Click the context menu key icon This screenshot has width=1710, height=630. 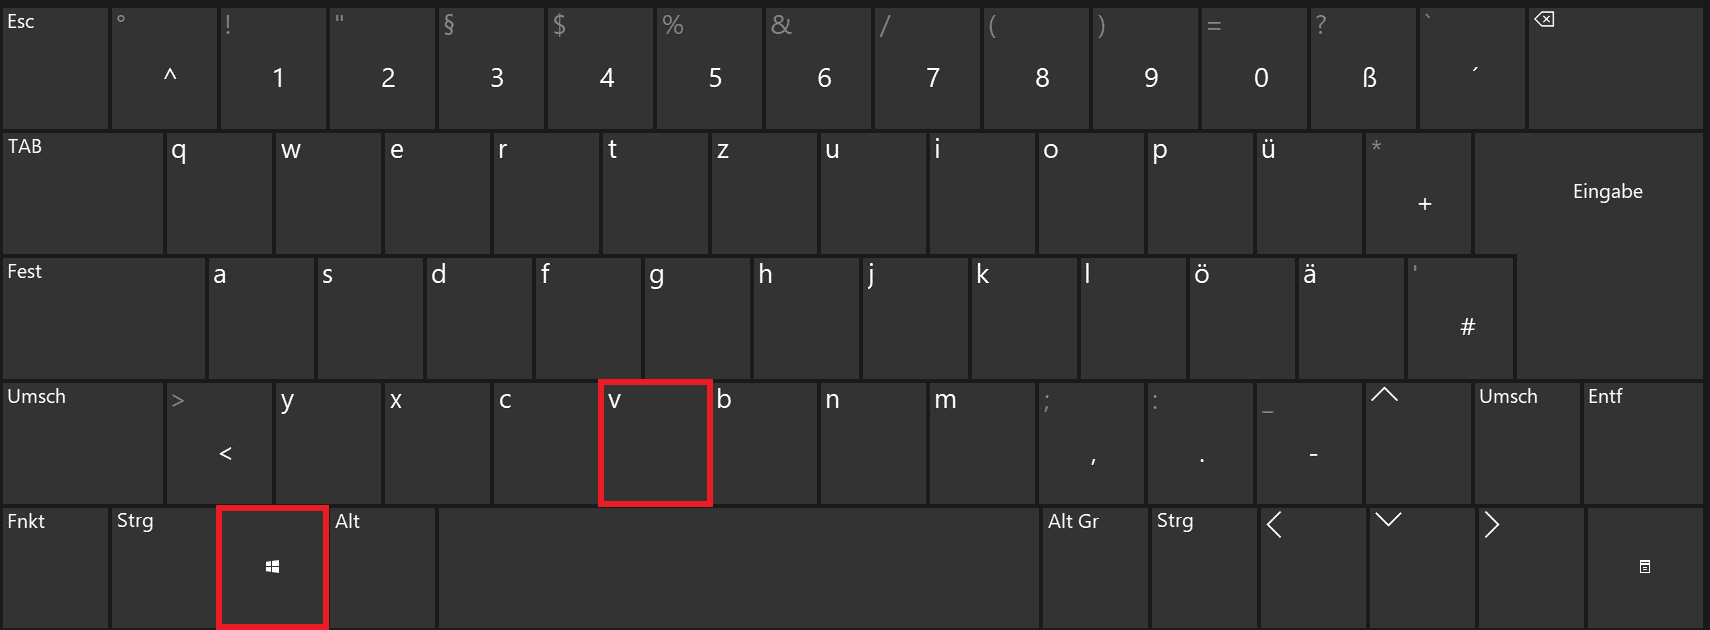(1645, 568)
